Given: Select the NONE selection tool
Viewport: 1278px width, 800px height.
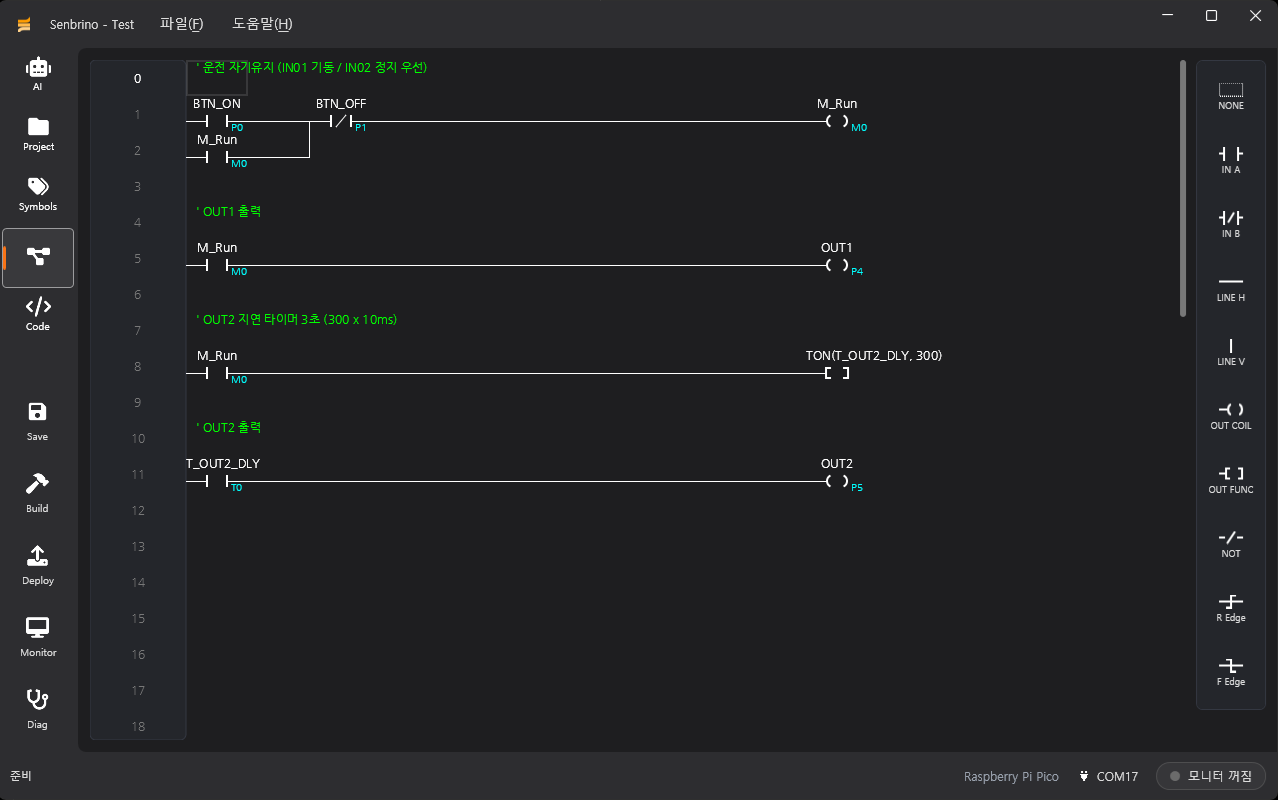Looking at the screenshot, I should 1231,97.
